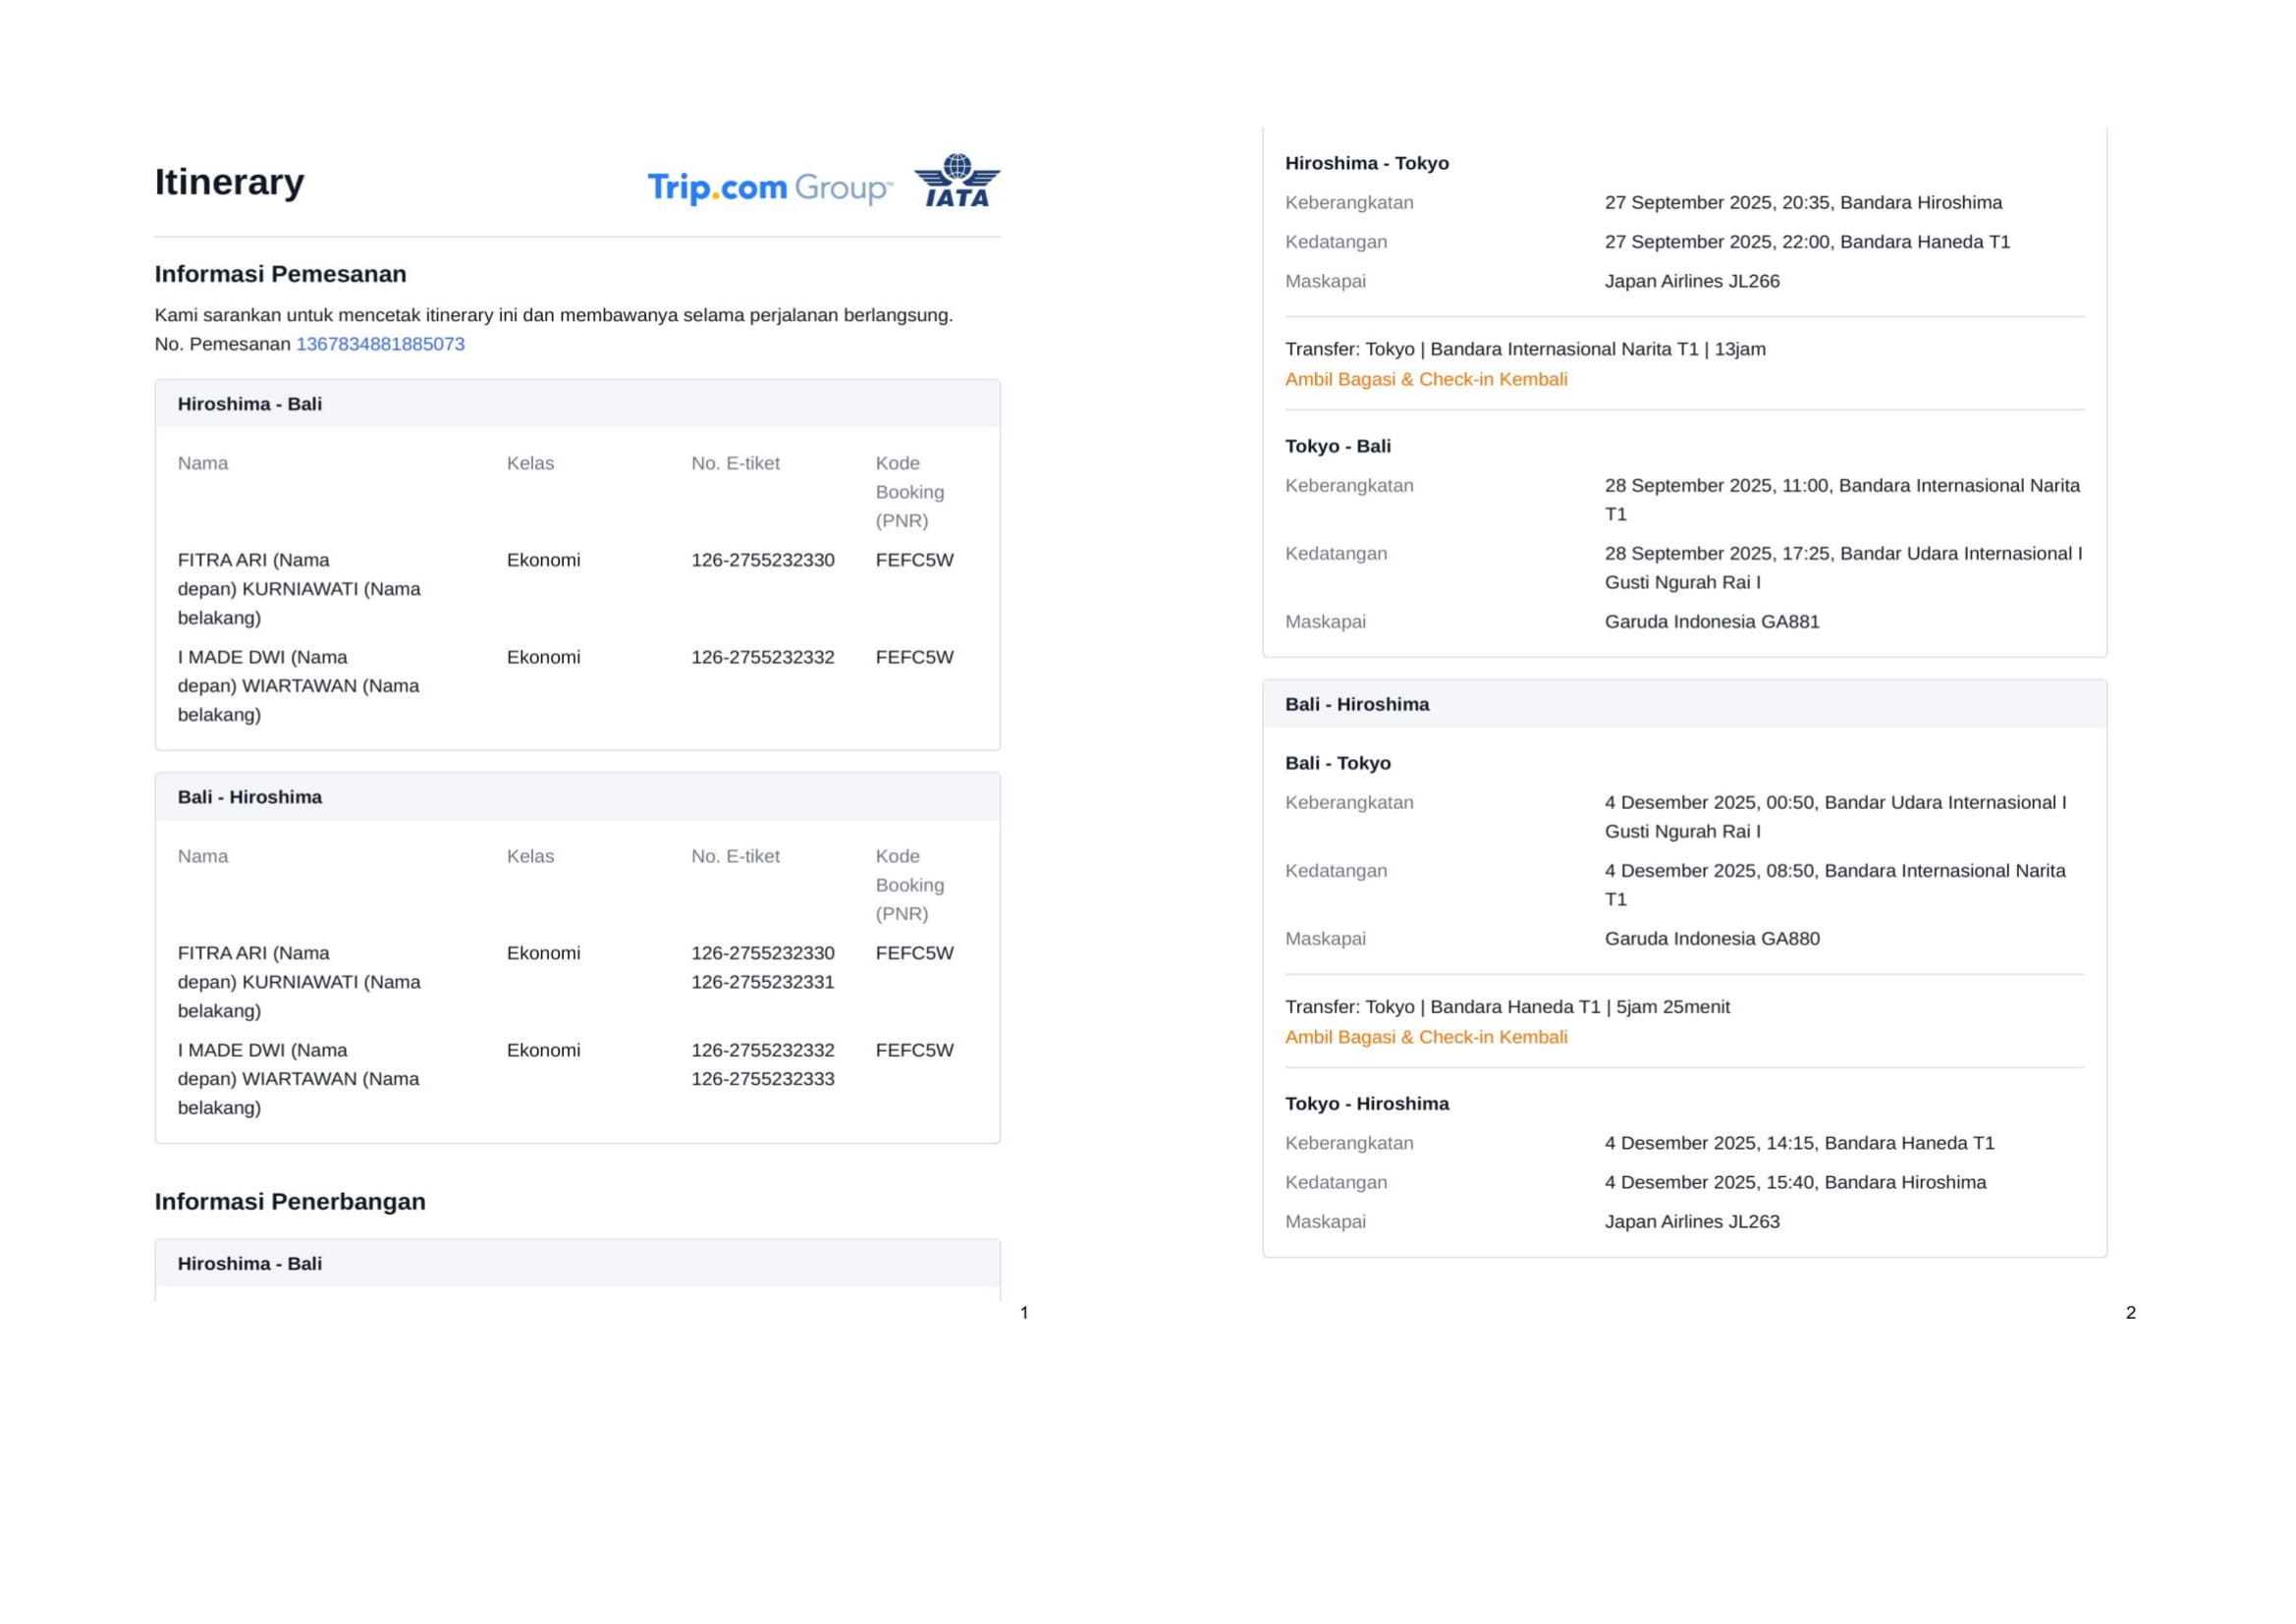Click the Tokyo - Bali segment title

[1338, 446]
